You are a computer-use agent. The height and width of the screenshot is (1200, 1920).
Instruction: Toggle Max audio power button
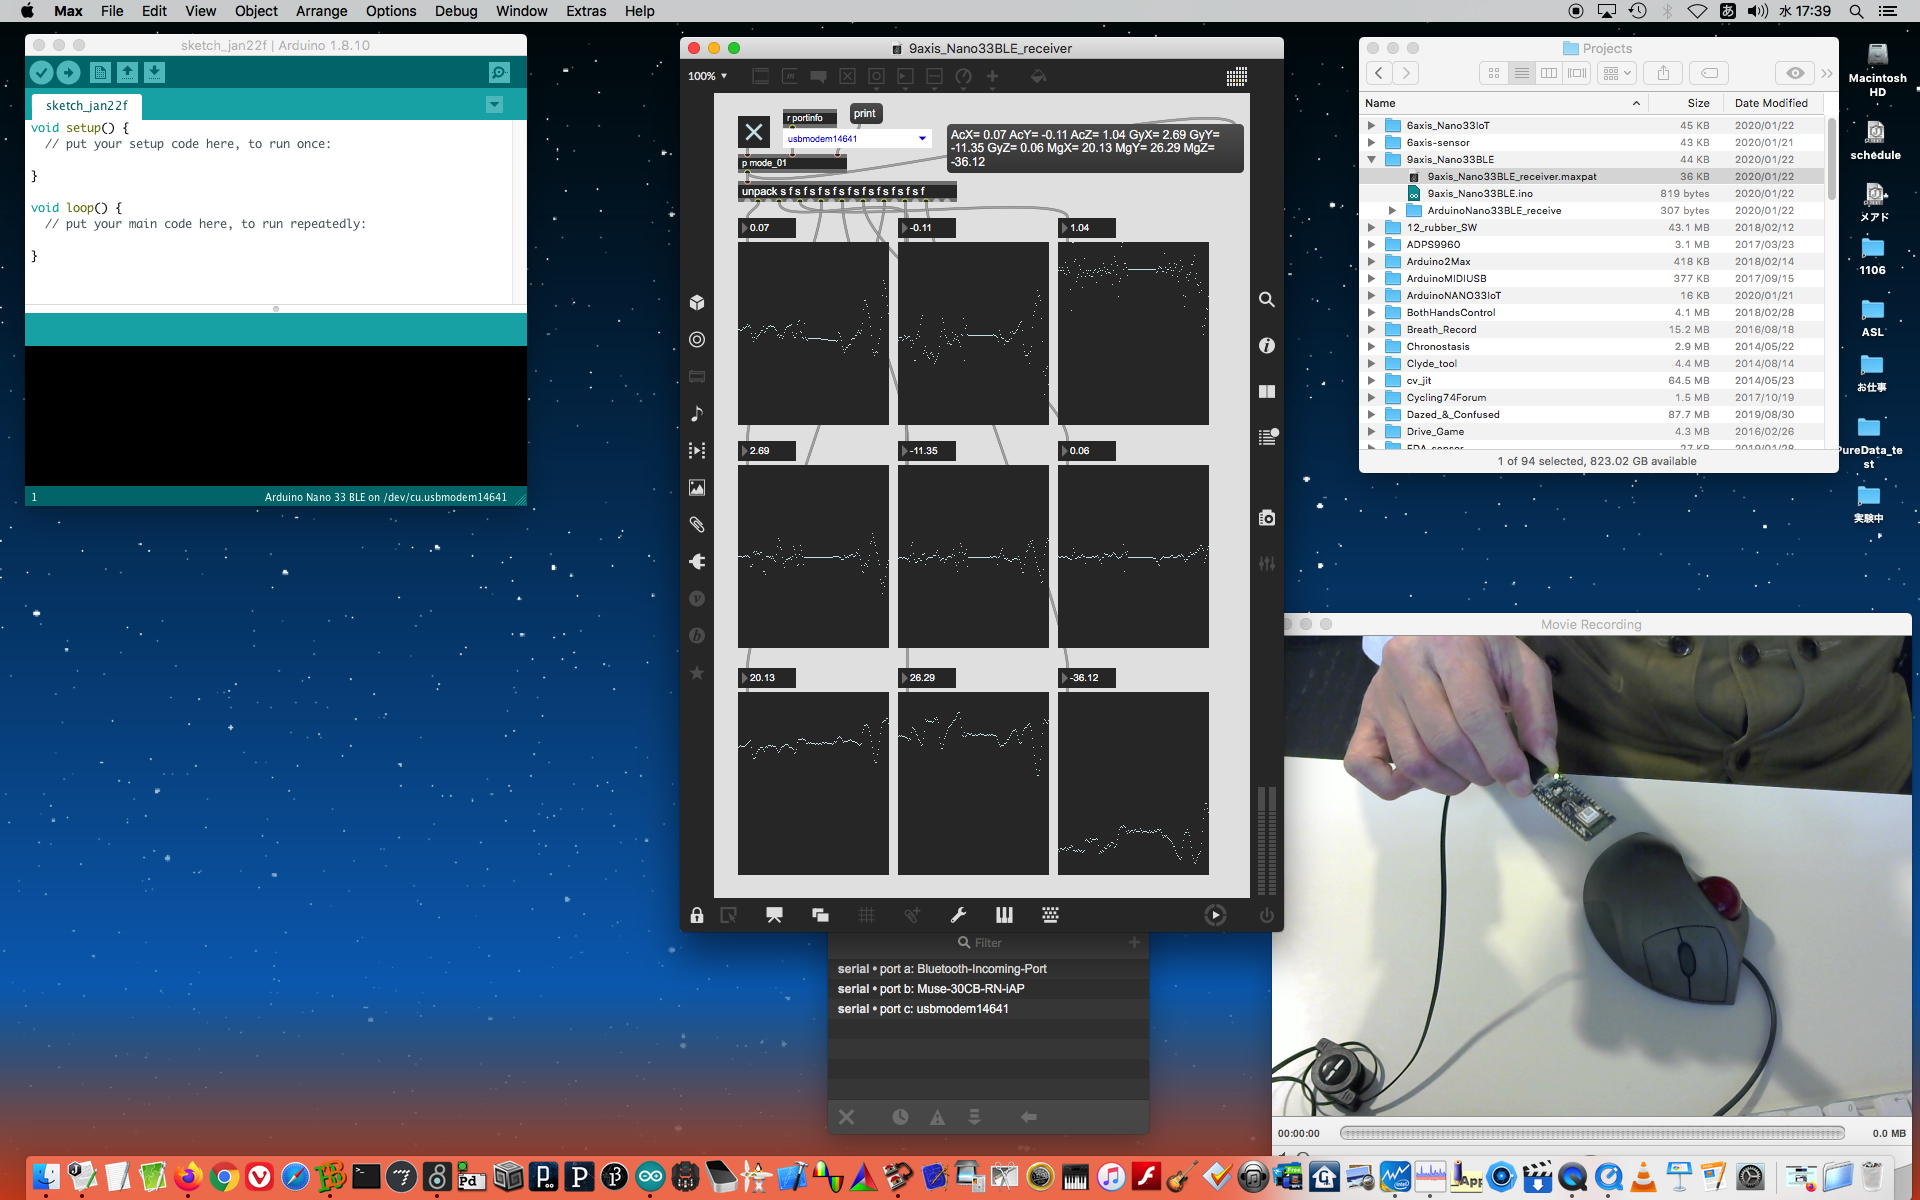(1267, 915)
